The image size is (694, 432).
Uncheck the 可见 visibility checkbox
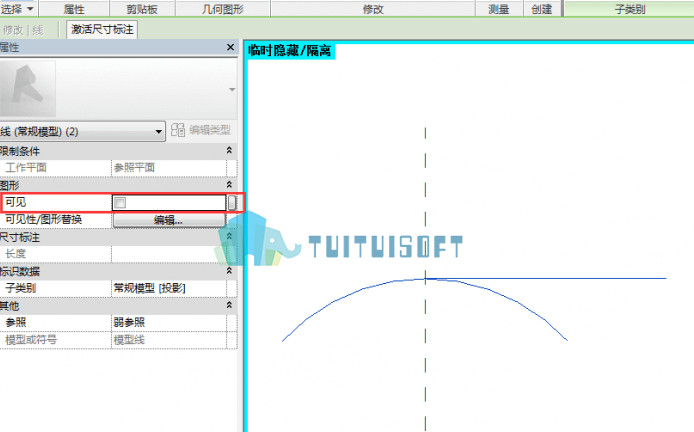pyautogui.click(x=120, y=203)
